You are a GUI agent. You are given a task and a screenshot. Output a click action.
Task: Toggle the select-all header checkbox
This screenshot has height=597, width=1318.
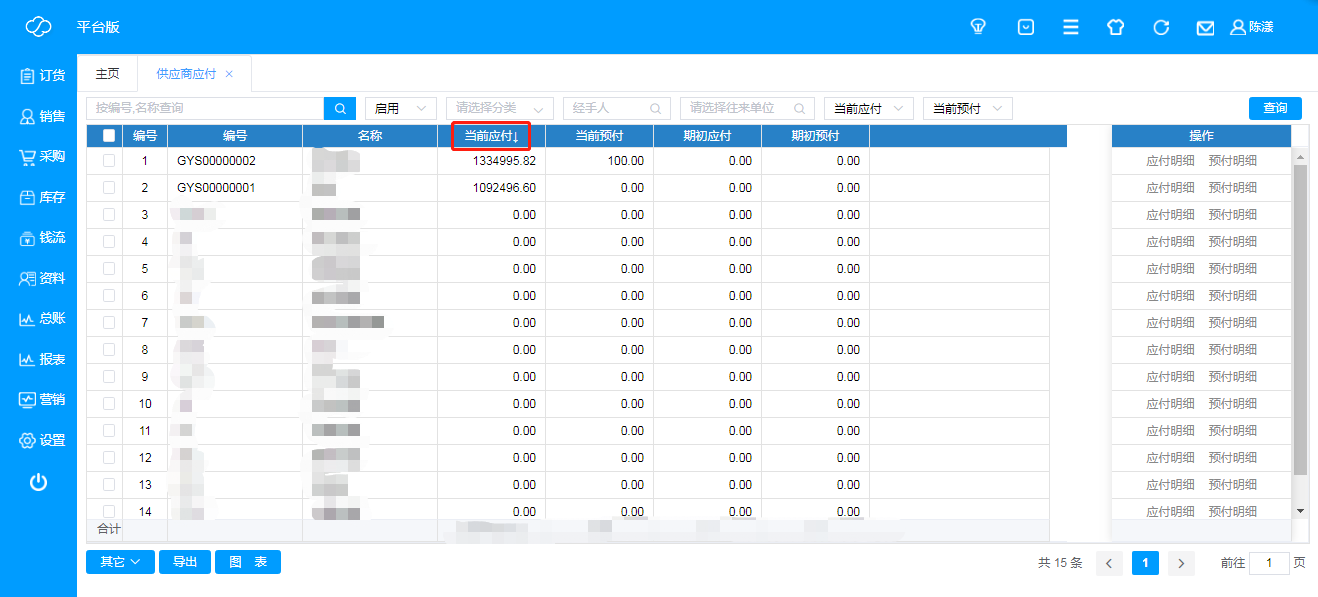(x=109, y=136)
